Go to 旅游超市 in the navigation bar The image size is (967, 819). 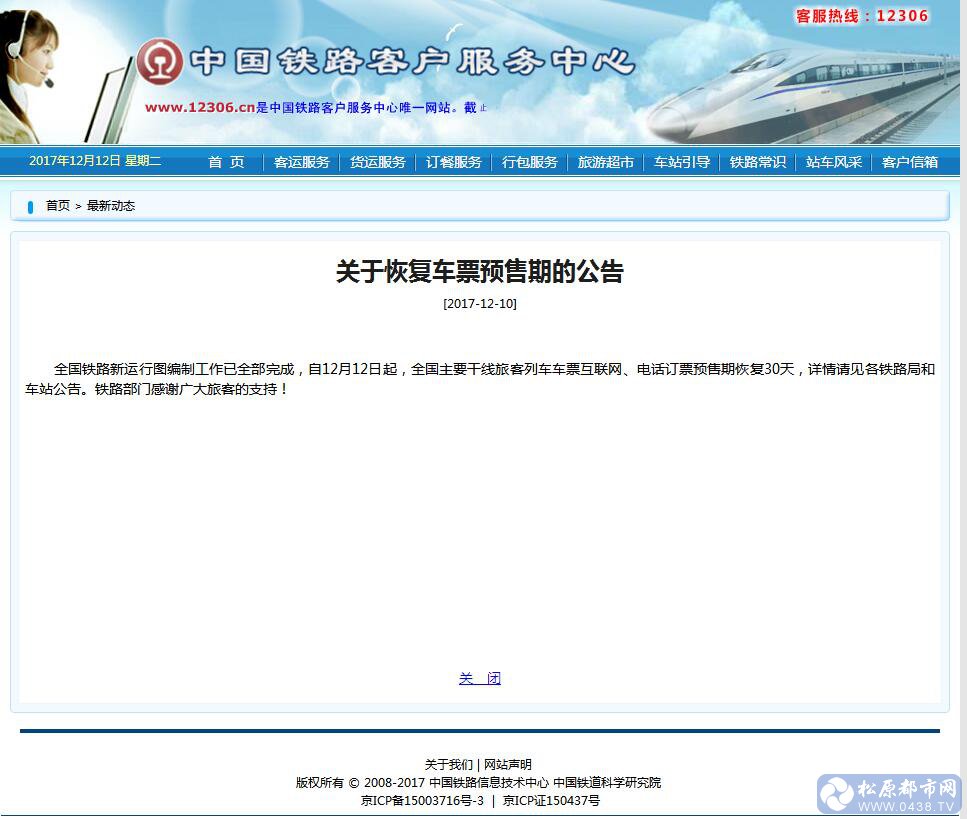coord(606,162)
